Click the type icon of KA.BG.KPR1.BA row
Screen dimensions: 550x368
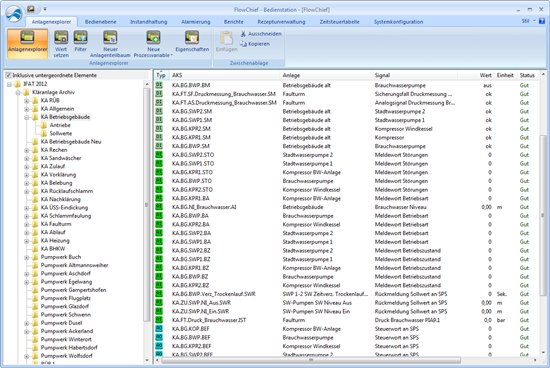point(159,198)
